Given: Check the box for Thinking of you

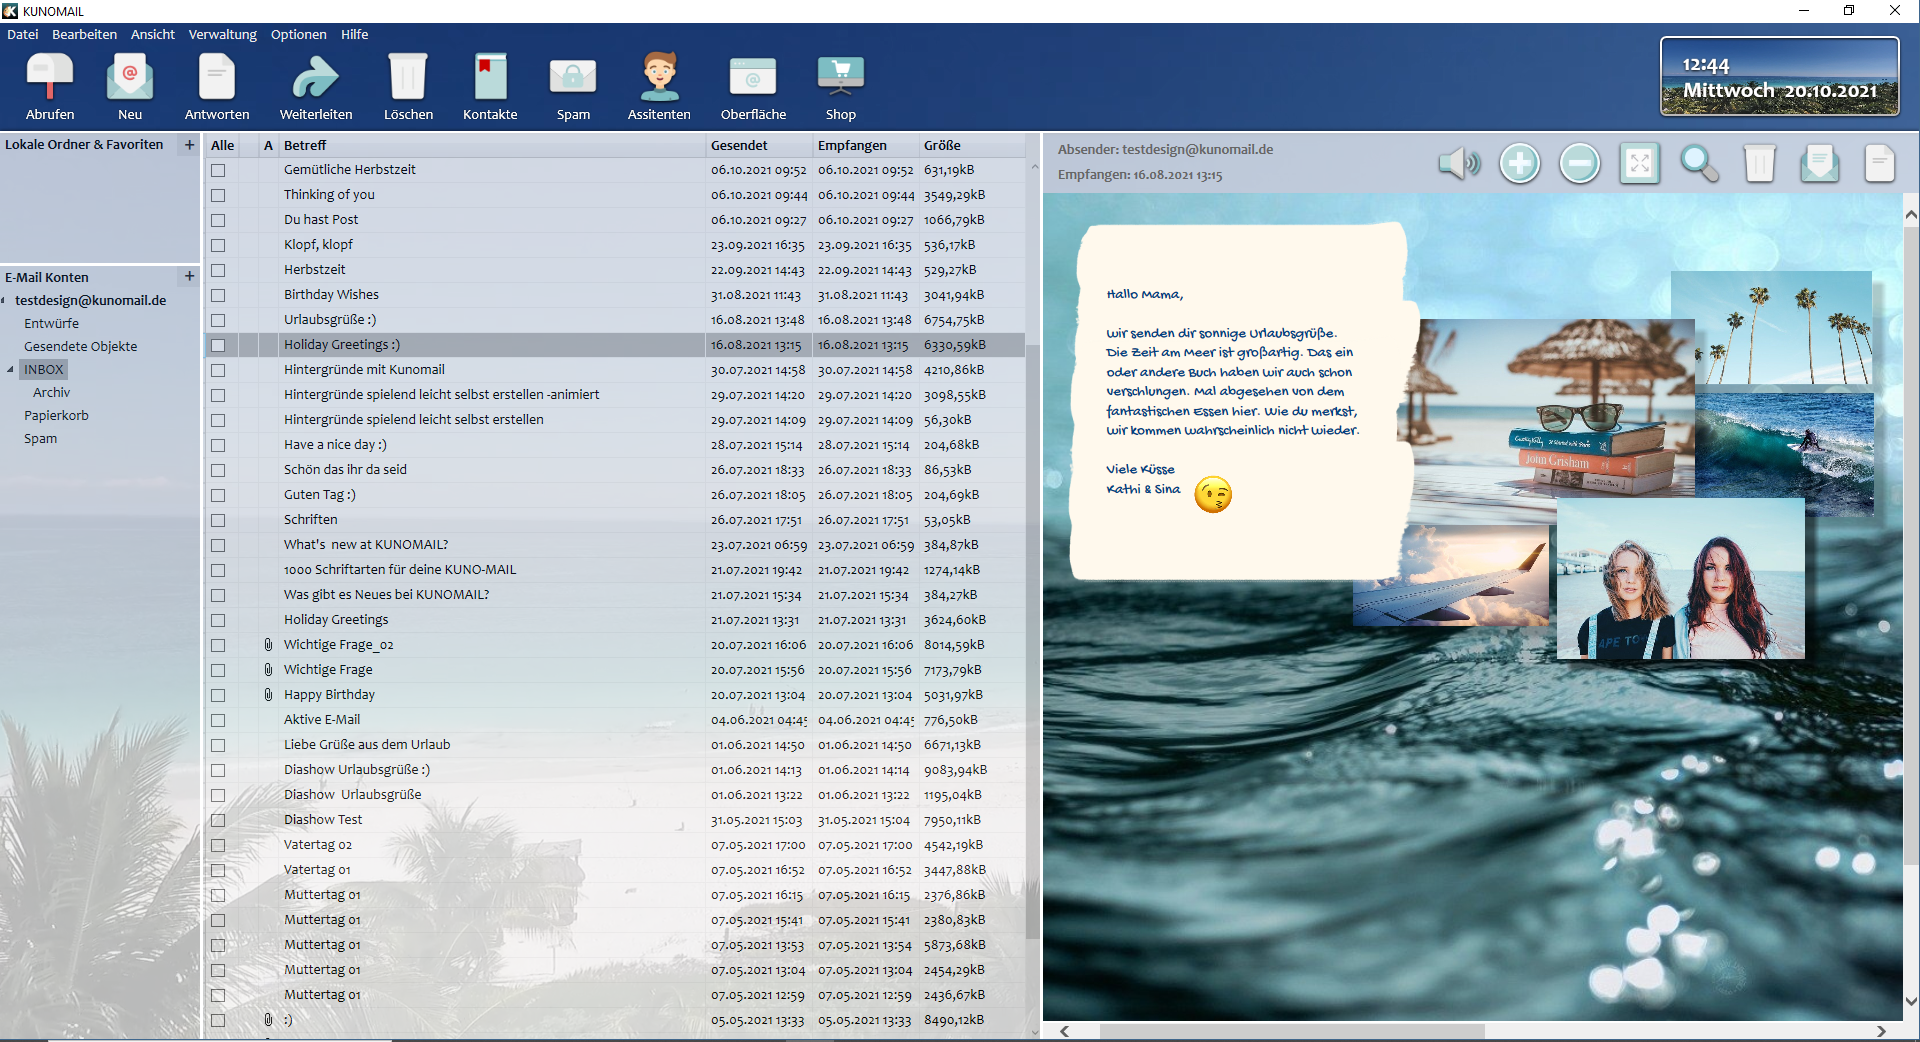Looking at the screenshot, I should [218, 195].
